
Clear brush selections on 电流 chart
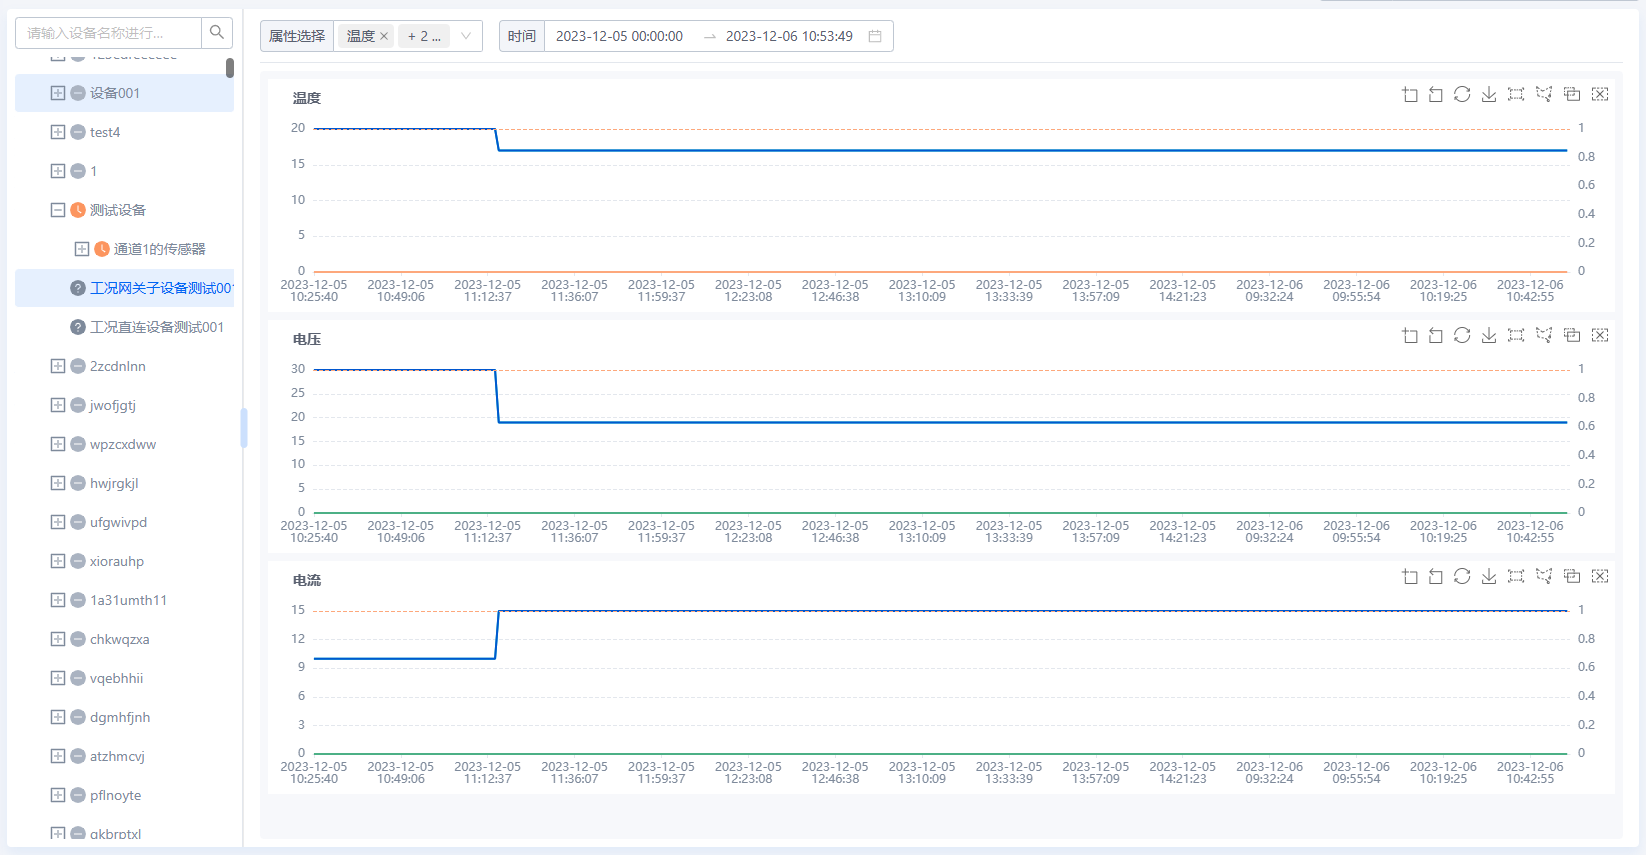[1600, 576]
